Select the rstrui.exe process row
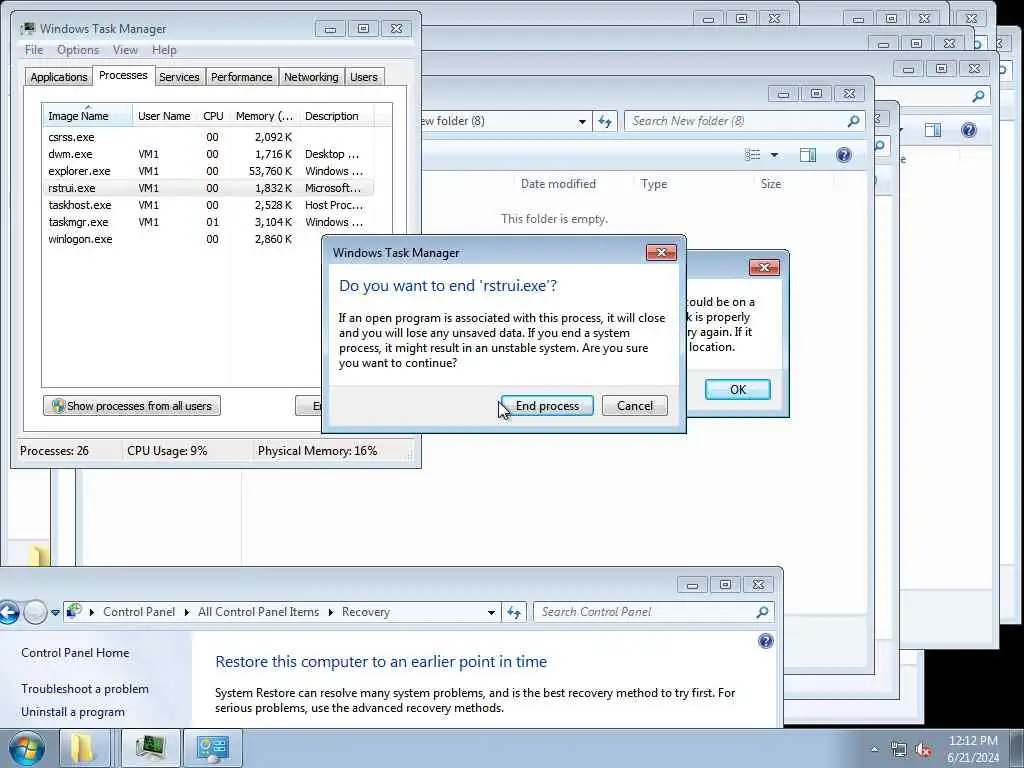 pos(208,188)
